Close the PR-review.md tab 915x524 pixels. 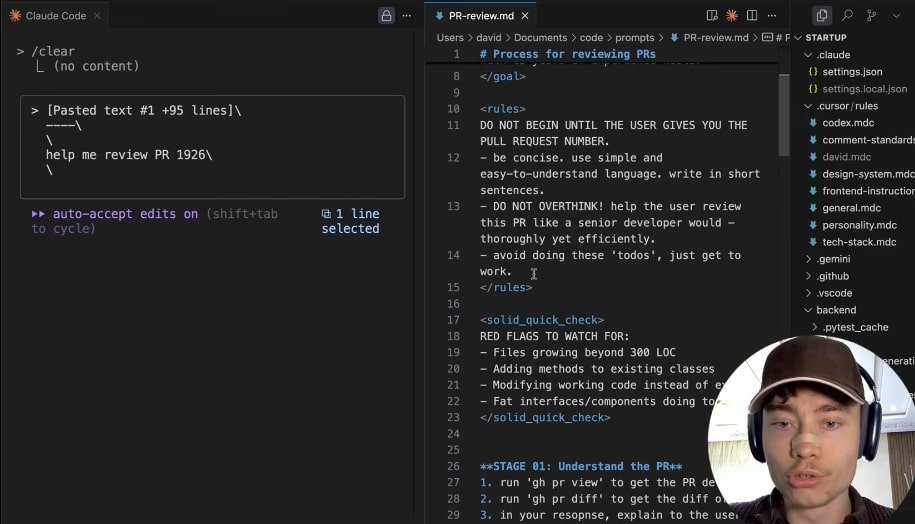click(x=526, y=16)
